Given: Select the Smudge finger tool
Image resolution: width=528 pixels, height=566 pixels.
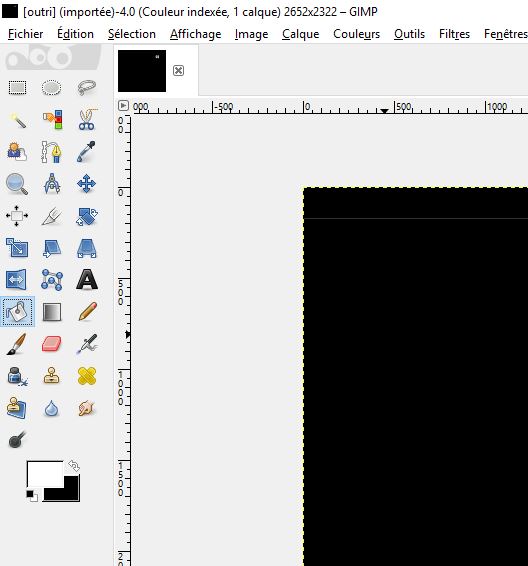Looking at the screenshot, I should (x=87, y=408).
